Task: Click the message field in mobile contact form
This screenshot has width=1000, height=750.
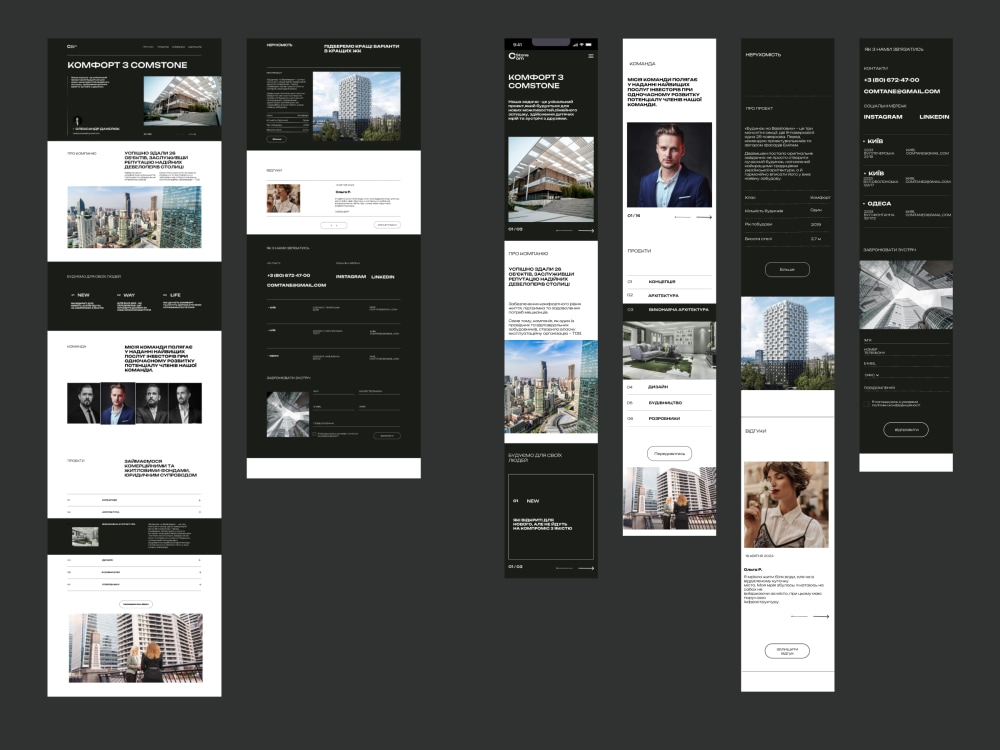Action: point(906,387)
